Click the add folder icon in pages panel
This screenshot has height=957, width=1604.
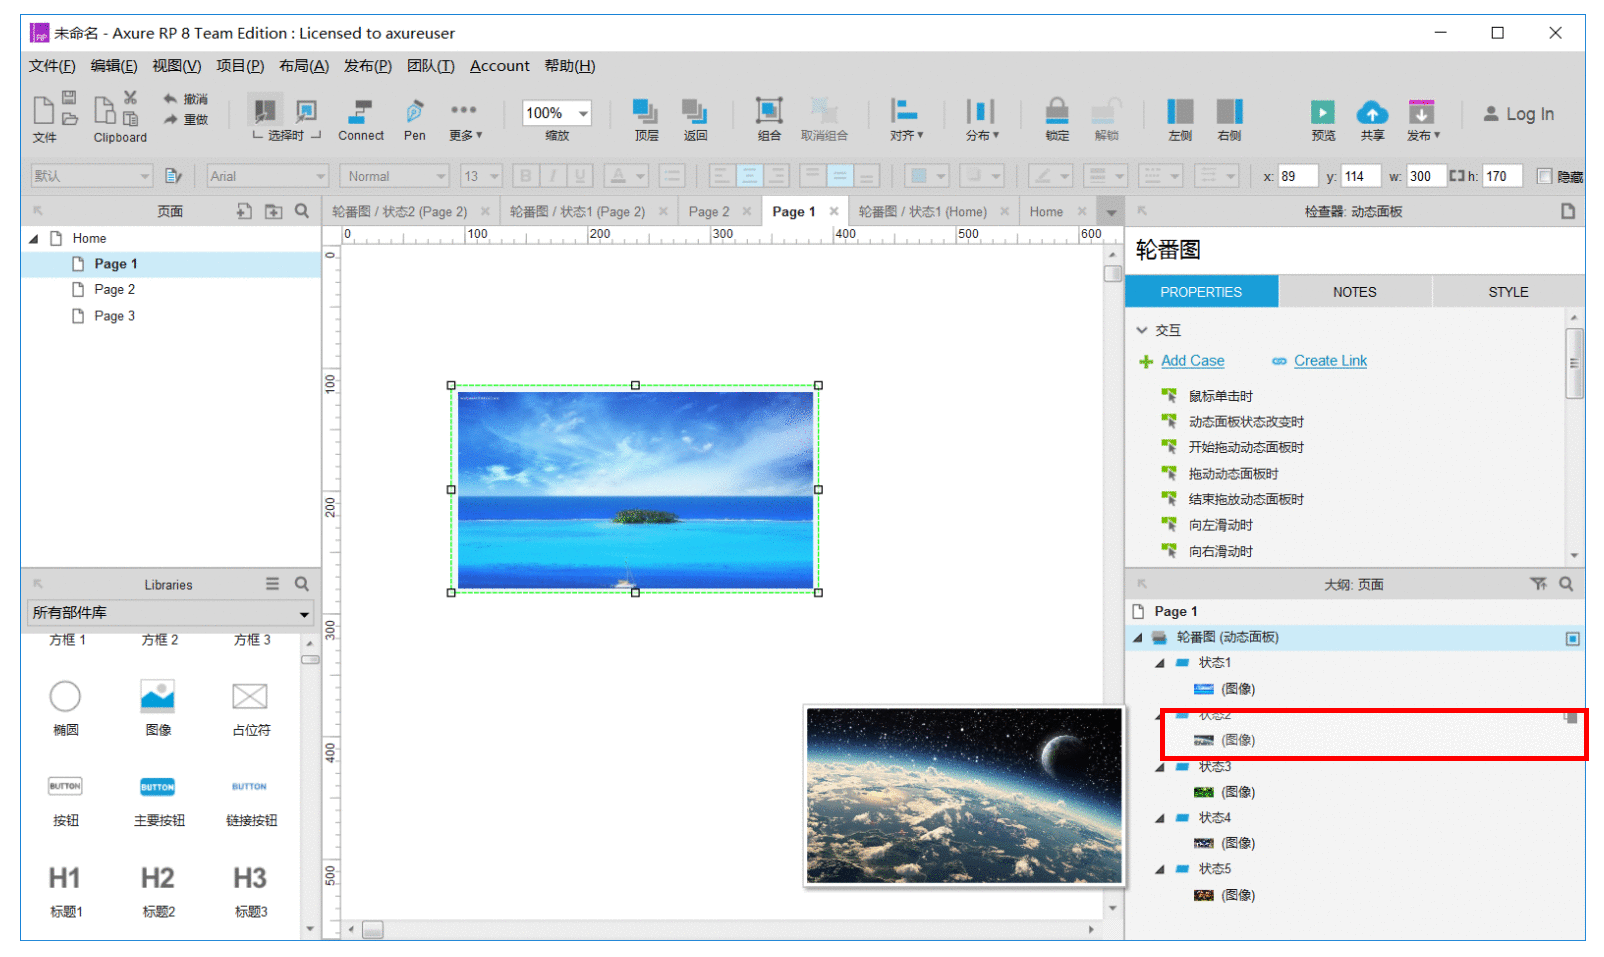tap(273, 211)
